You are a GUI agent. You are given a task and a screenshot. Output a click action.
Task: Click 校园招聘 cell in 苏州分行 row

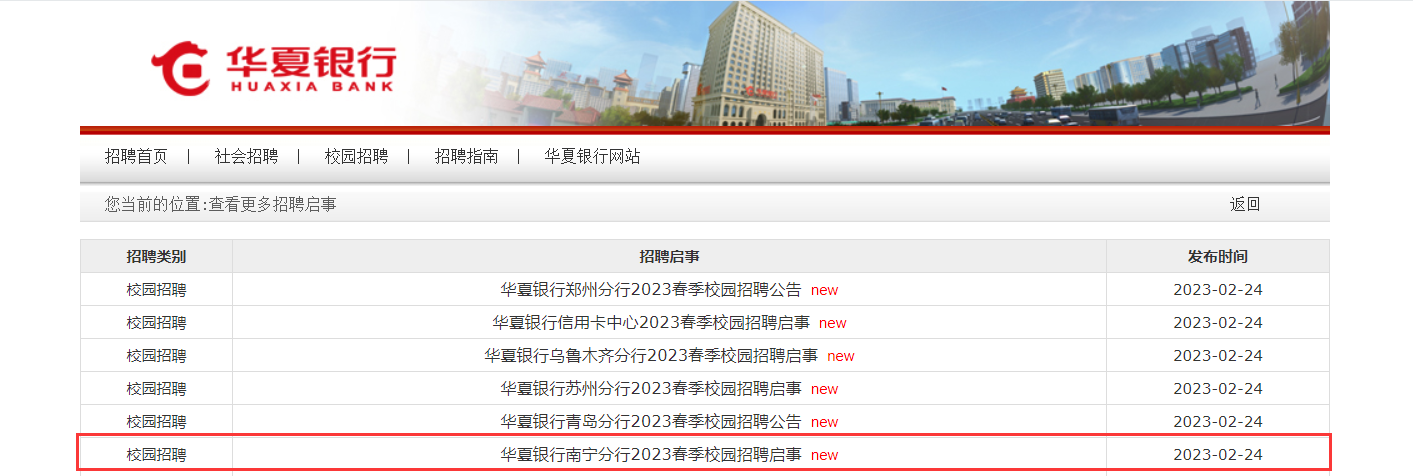point(156,389)
